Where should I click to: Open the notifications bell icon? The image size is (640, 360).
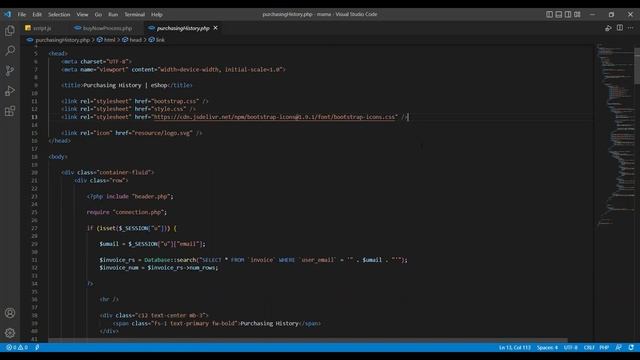(x=631, y=348)
